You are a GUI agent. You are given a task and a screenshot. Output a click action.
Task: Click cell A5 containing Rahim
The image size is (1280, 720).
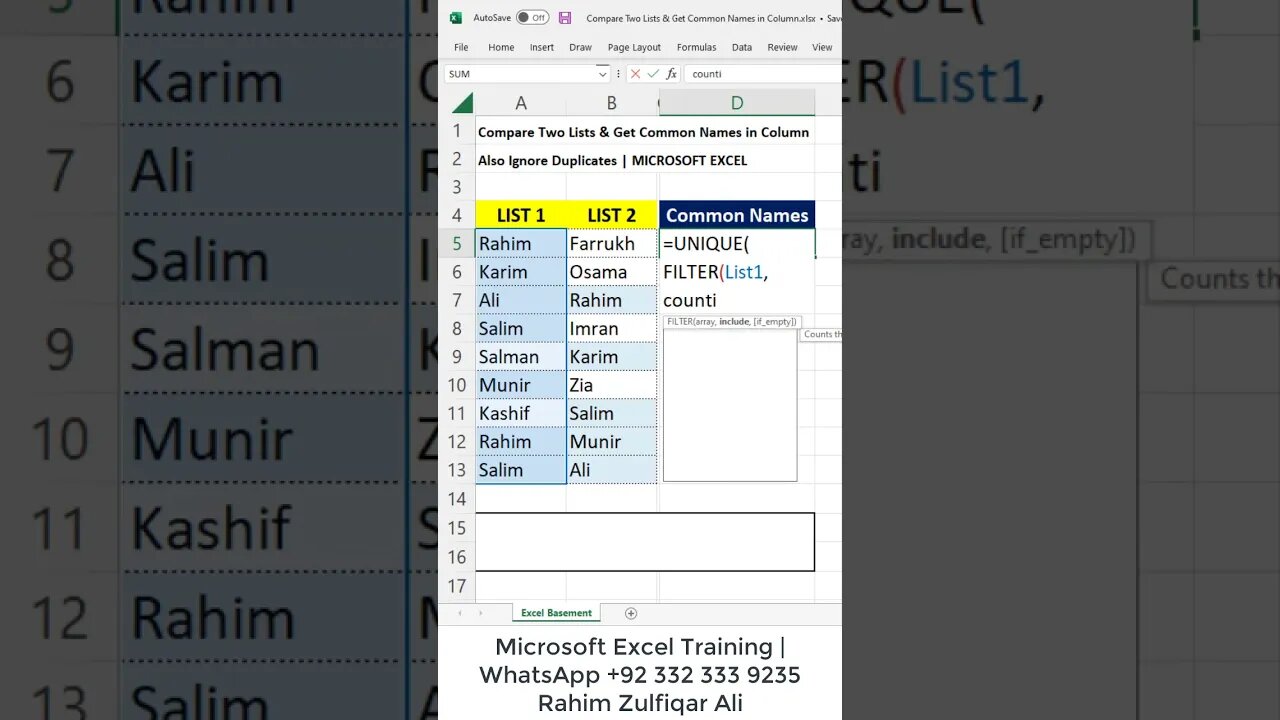pos(521,243)
